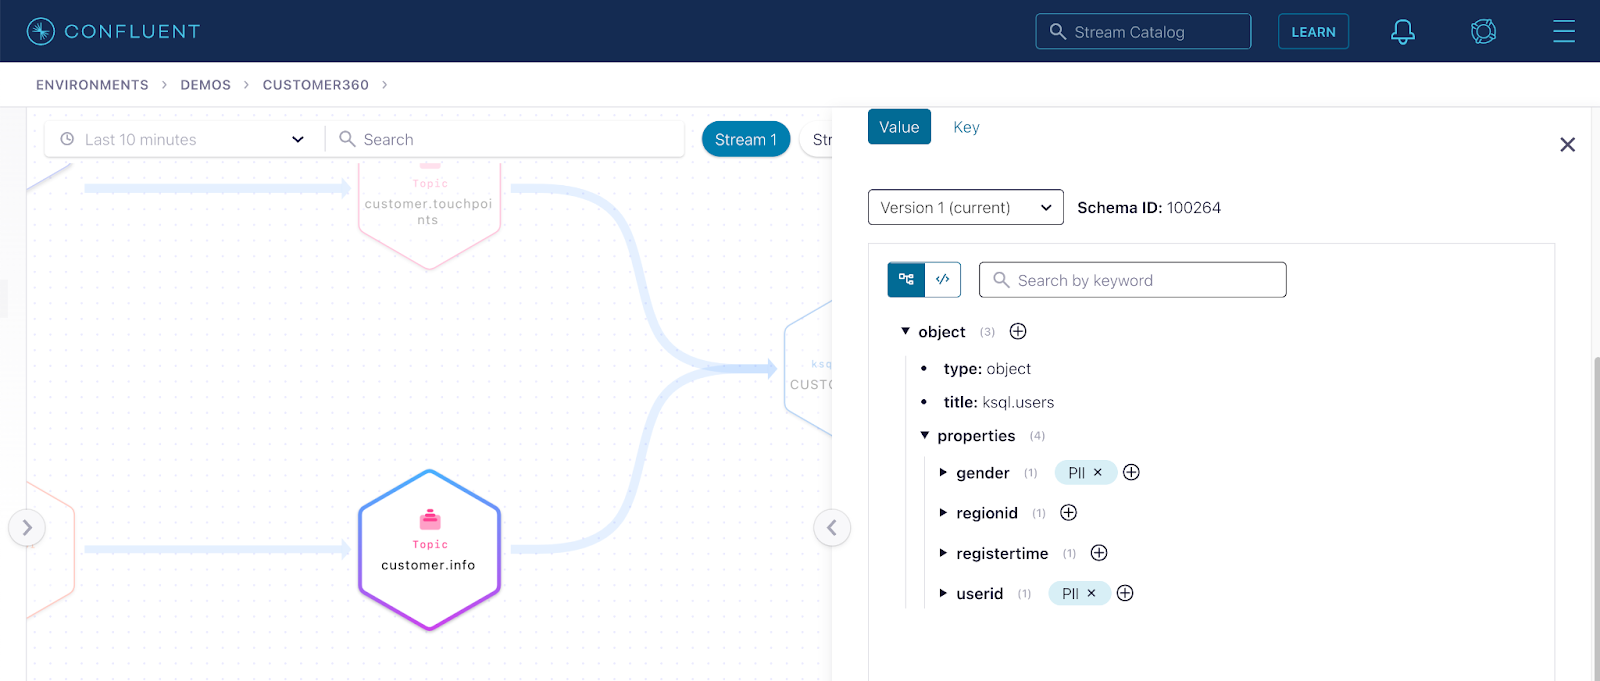The width and height of the screenshot is (1600, 681).
Task: Collapse the properties node
Action: point(925,435)
